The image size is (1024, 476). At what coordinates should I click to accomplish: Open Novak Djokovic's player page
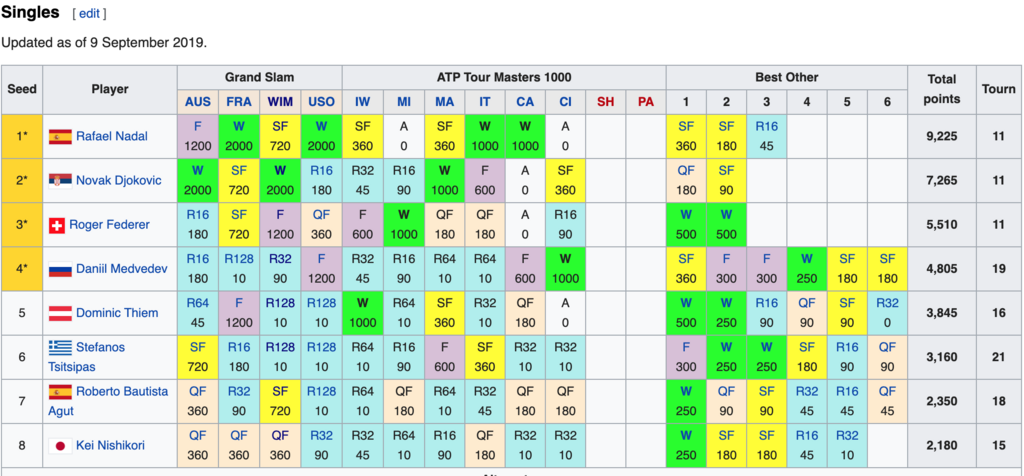[x=119, y=180]
